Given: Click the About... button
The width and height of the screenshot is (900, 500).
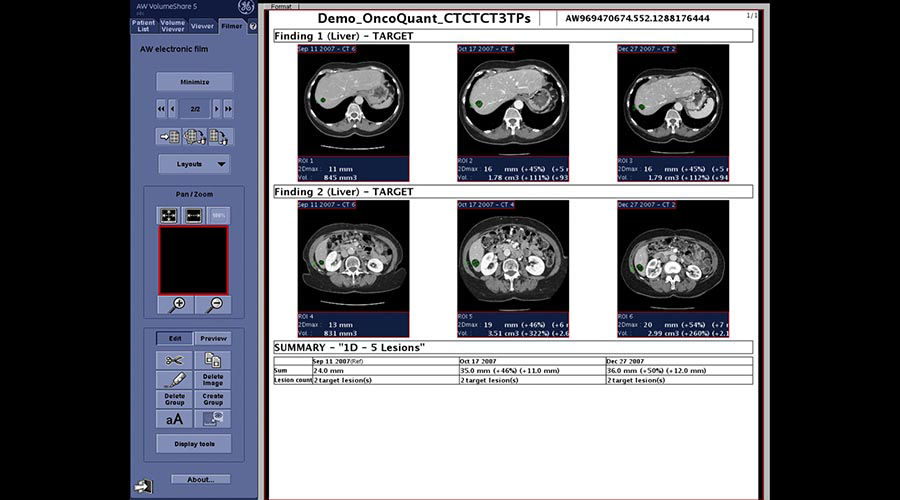Looking at the screenshot, I should [200, 479].
